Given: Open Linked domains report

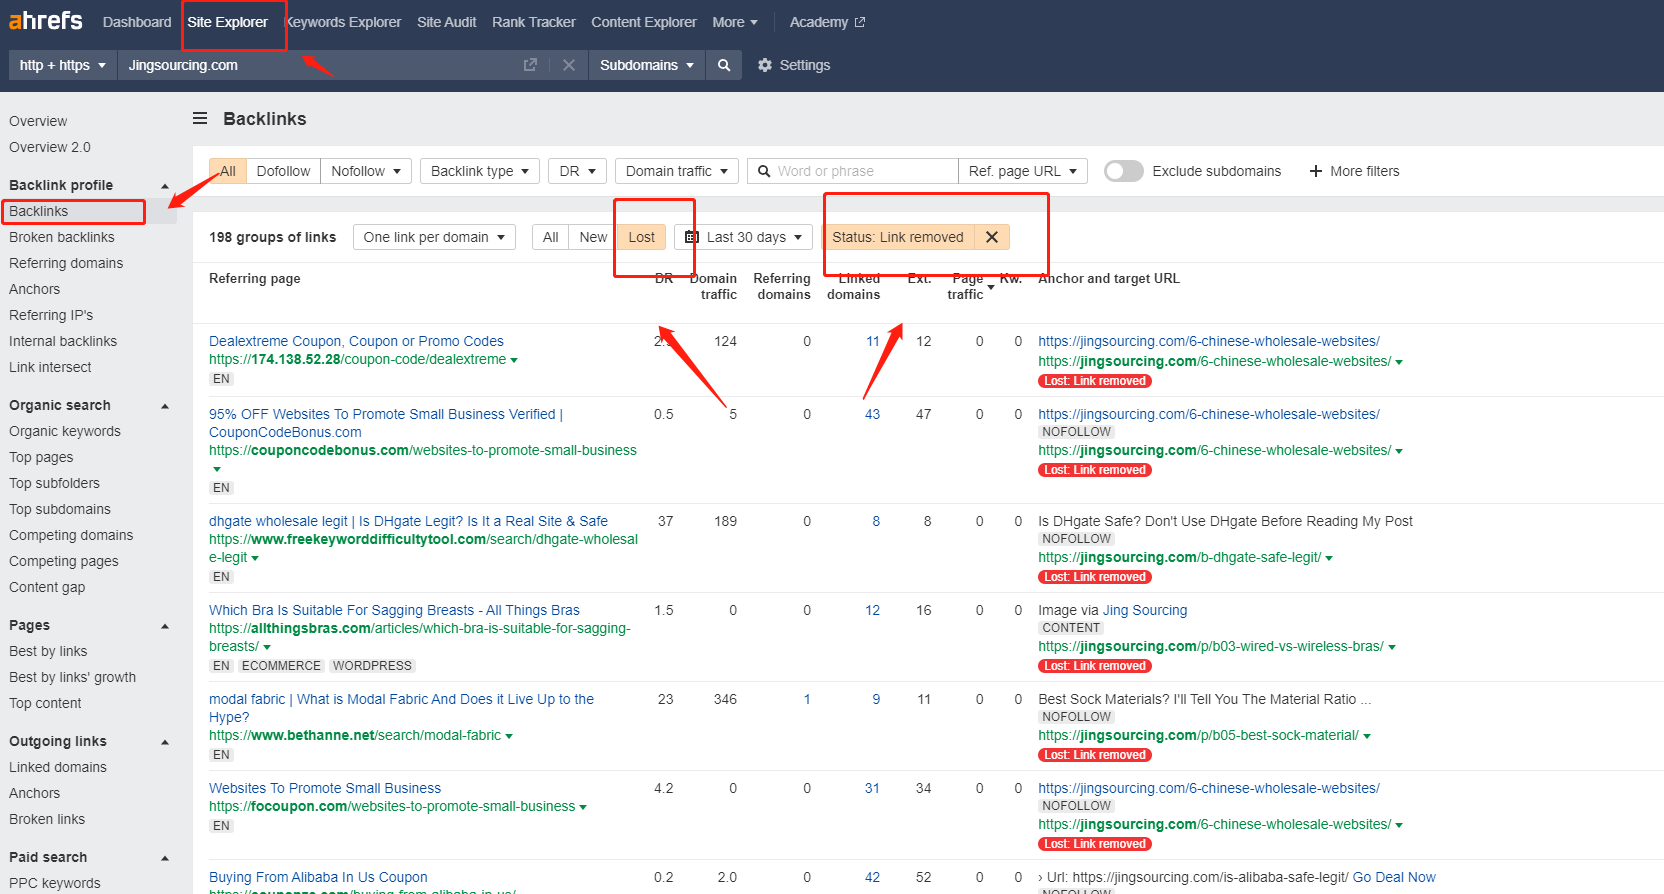Looking at the screenshot, I should 58,767.
